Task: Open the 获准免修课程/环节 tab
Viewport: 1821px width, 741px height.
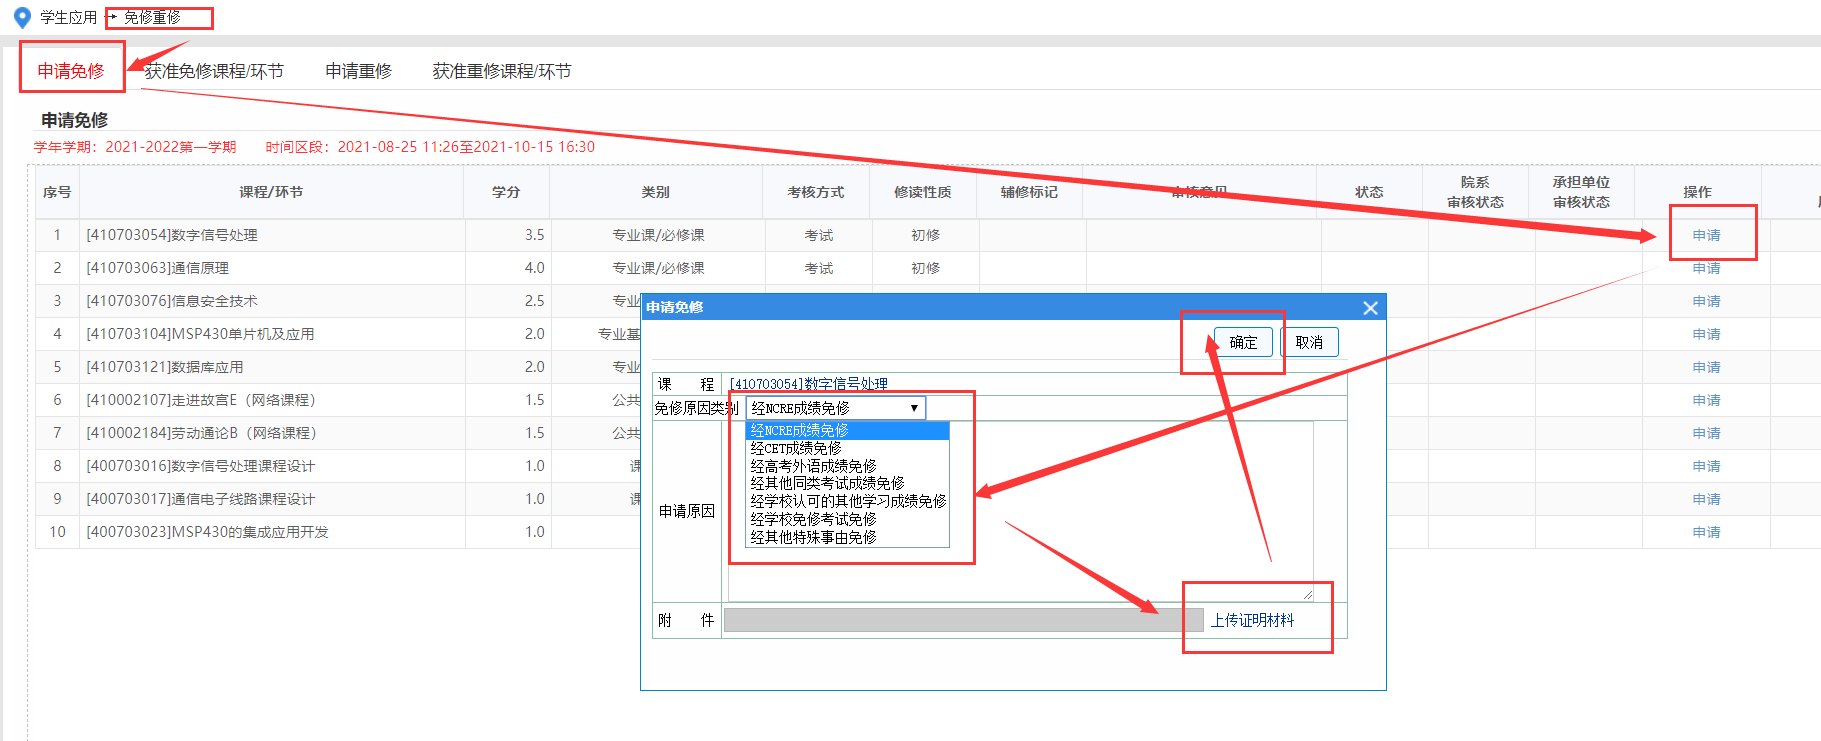Action: pyautogui.click(x=214, y=71)
